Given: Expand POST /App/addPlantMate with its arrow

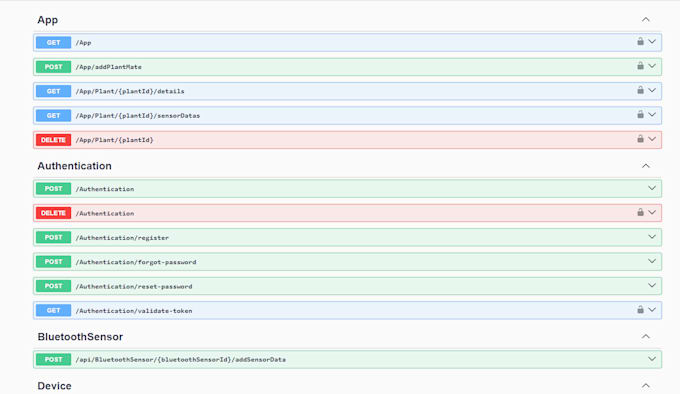Looking at the screenshot, I should click(x=652, y=66).
